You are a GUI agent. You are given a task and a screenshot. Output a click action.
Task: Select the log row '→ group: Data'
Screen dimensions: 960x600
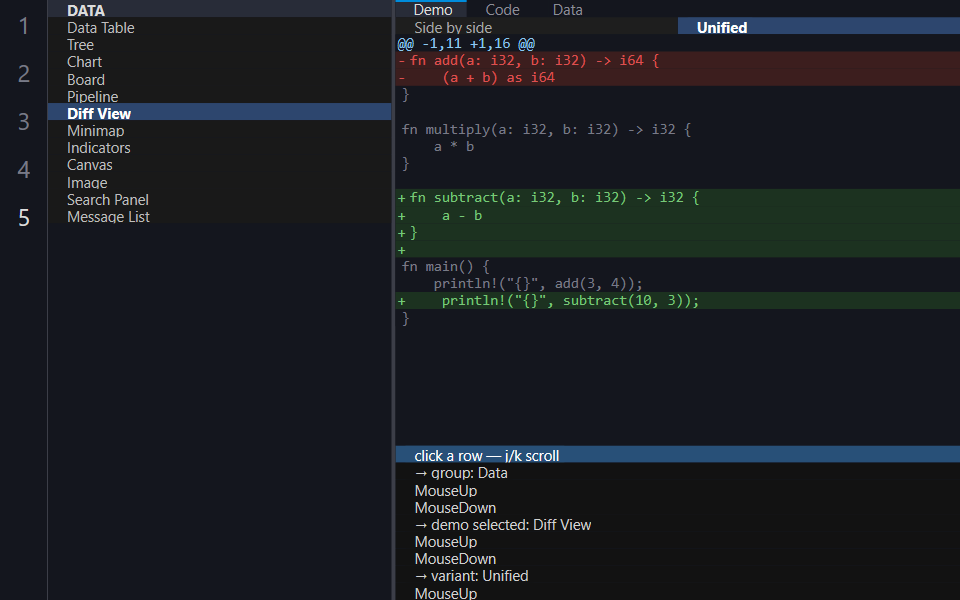pos(678,473)
